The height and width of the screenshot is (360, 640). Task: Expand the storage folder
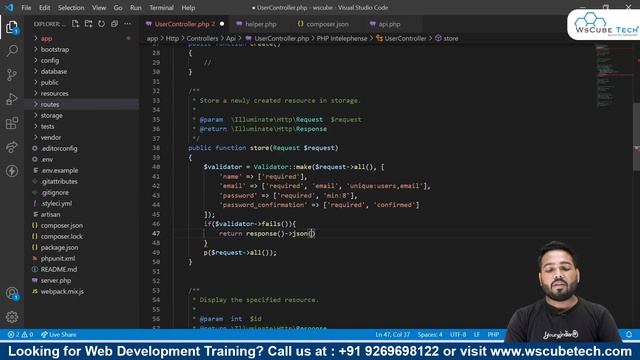click(x=82, y=116)
